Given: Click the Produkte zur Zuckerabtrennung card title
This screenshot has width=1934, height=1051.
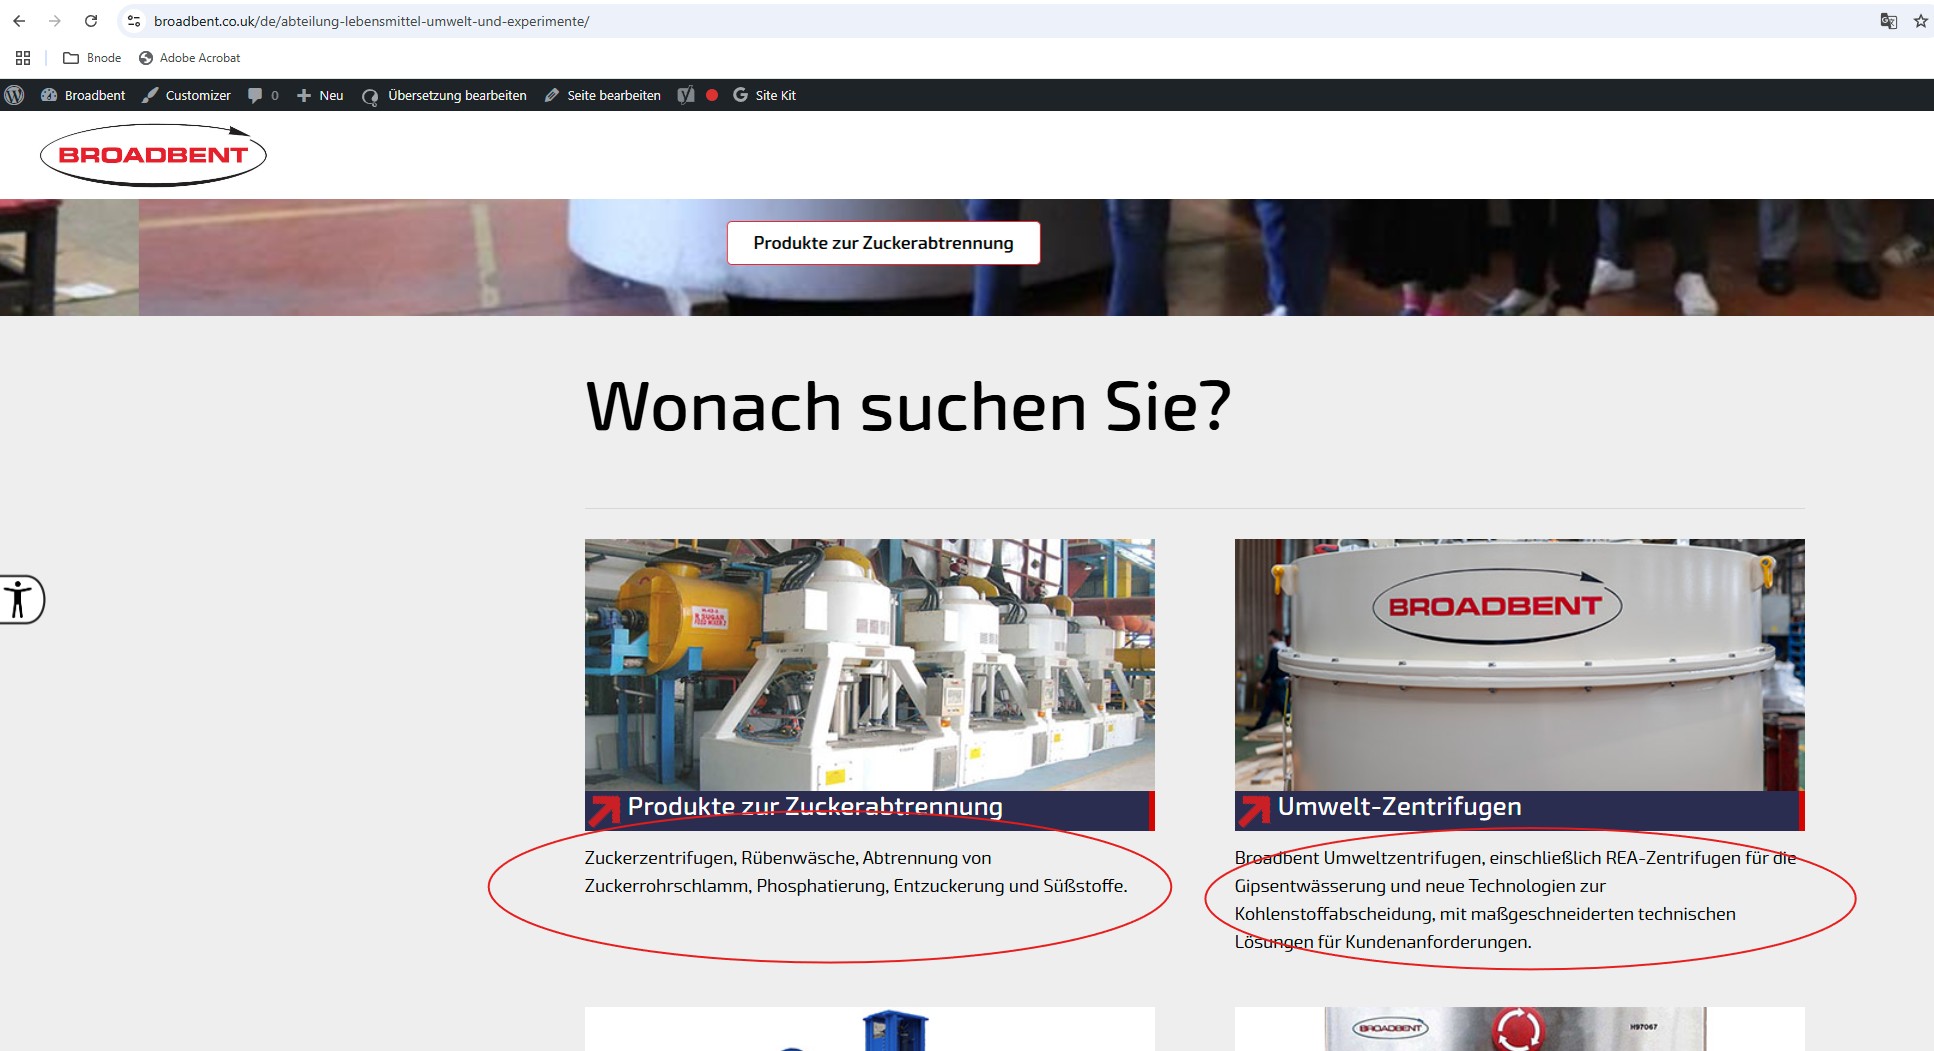Looking at the screenshot, I should (x=815, y=807).
